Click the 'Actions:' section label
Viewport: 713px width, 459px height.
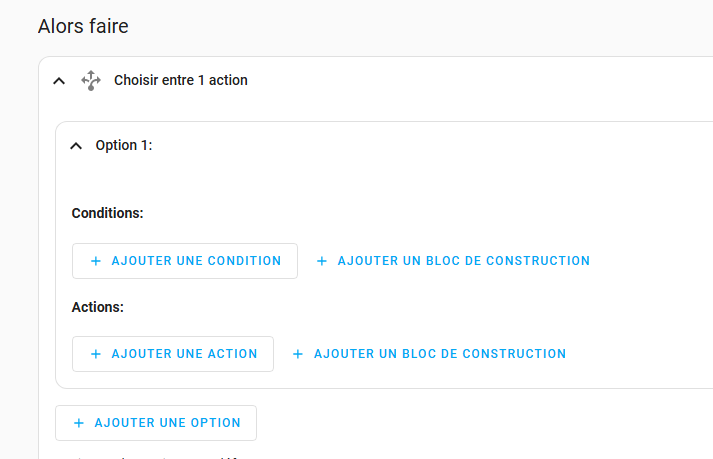coord(98,307)
